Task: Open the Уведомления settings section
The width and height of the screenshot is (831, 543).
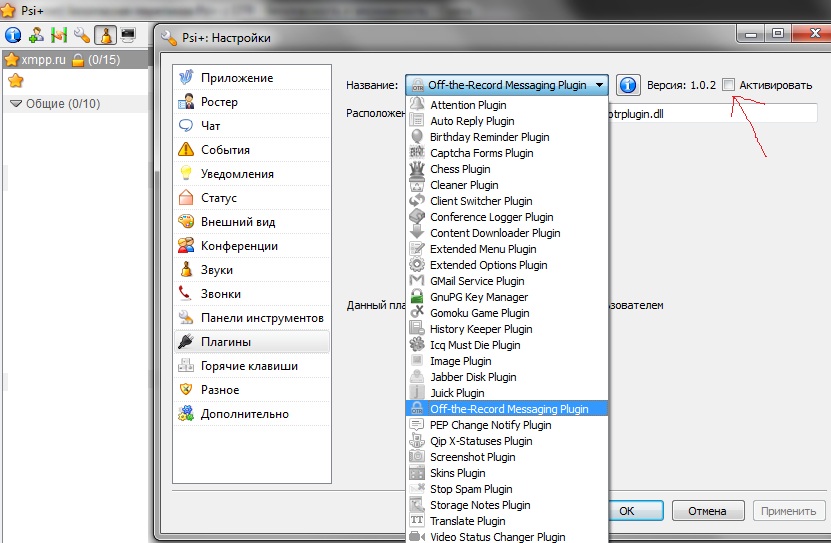Action: pos(252,174)
